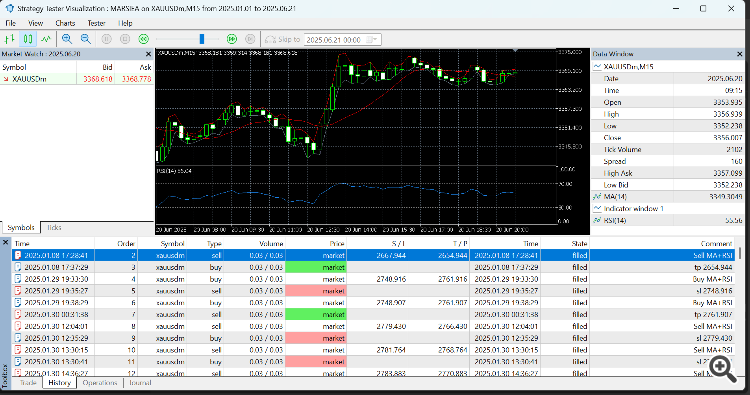
Task: Click the Skip to button
Action: click(x=283, y=40)
